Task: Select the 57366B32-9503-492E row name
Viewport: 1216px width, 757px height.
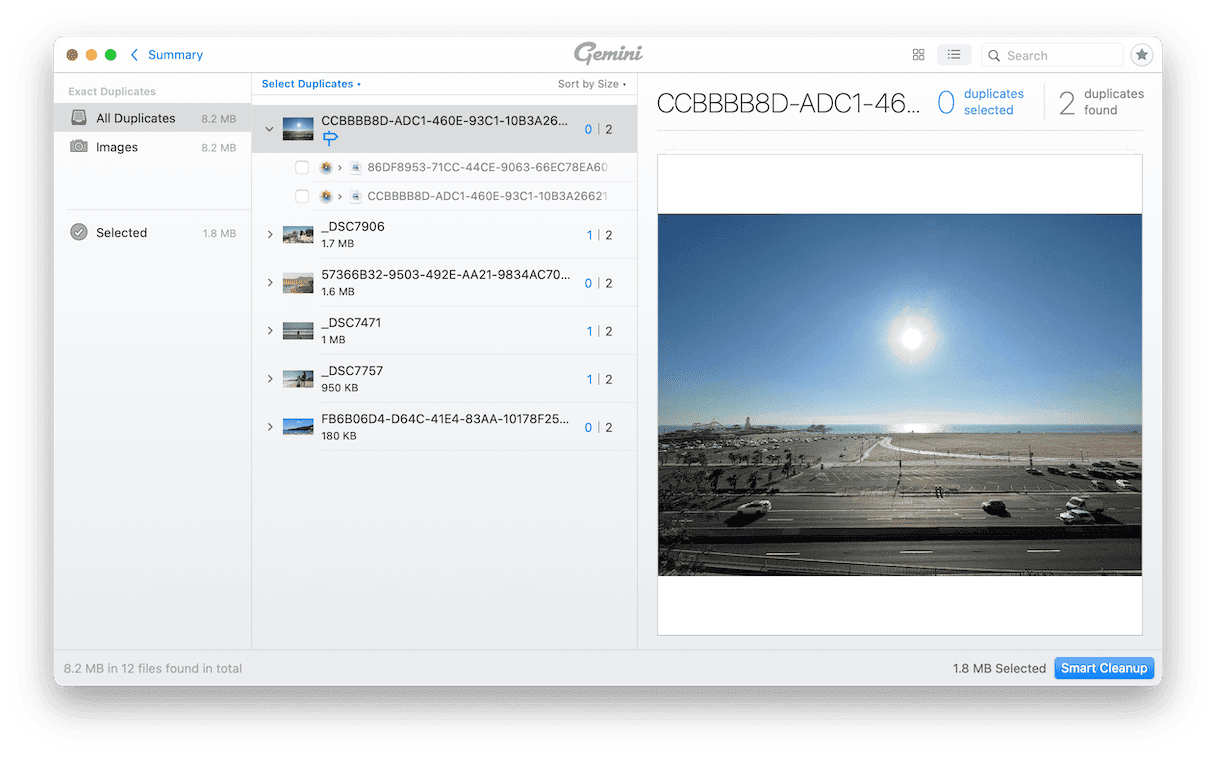Action: pyautogui.click(x=446, y=274)
